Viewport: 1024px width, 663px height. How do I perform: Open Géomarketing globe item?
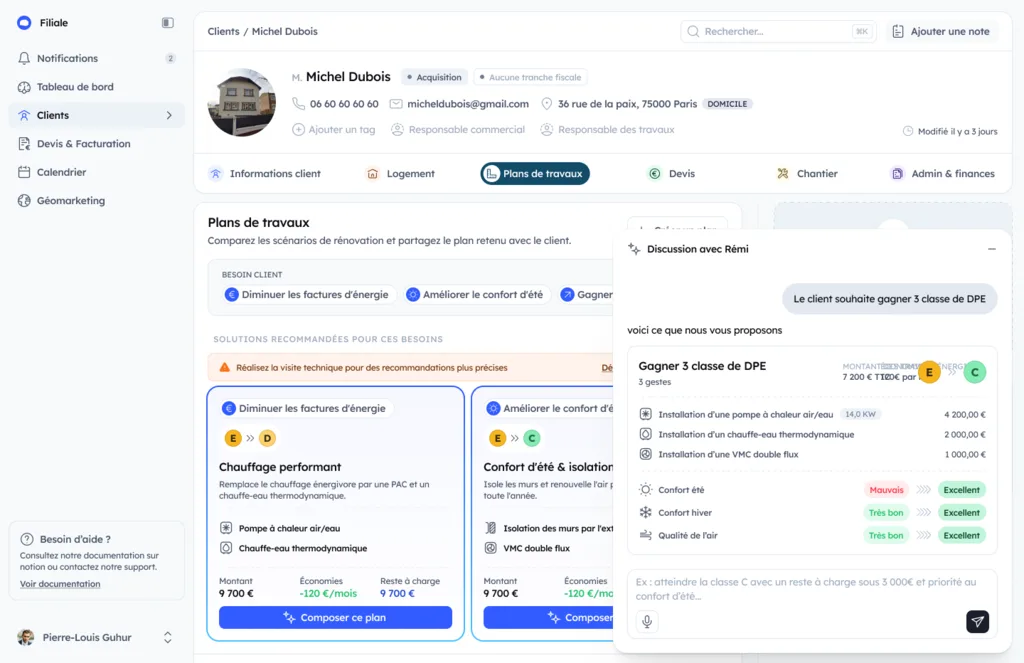pos(24,201)
